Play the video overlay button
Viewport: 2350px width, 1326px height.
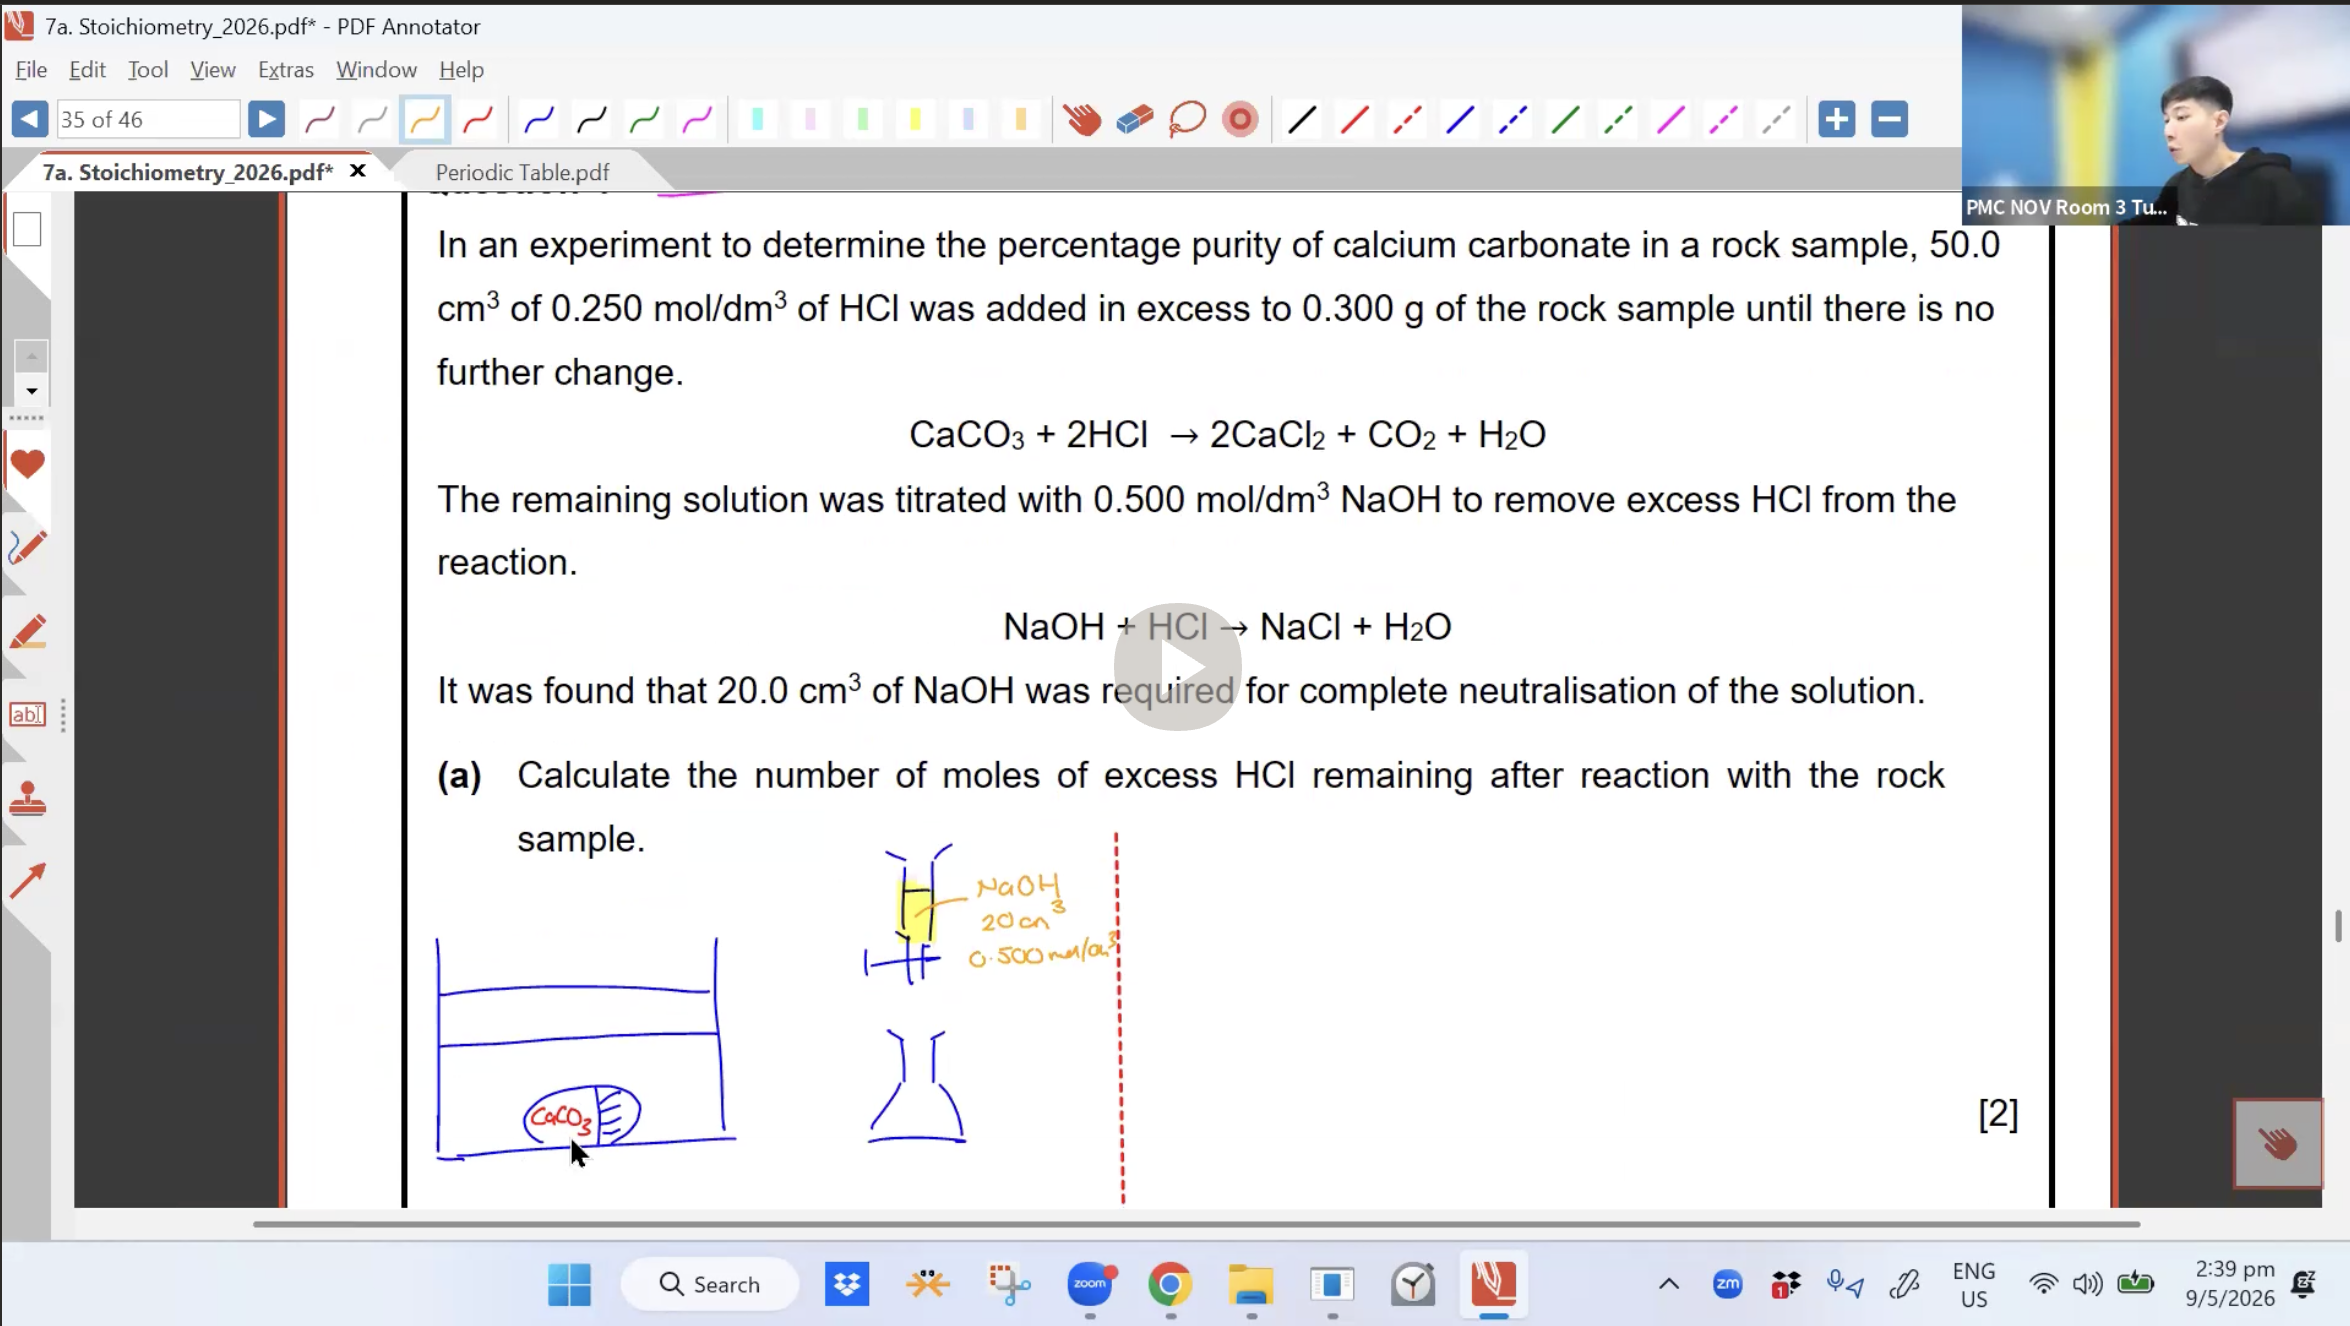(1178, 666)
